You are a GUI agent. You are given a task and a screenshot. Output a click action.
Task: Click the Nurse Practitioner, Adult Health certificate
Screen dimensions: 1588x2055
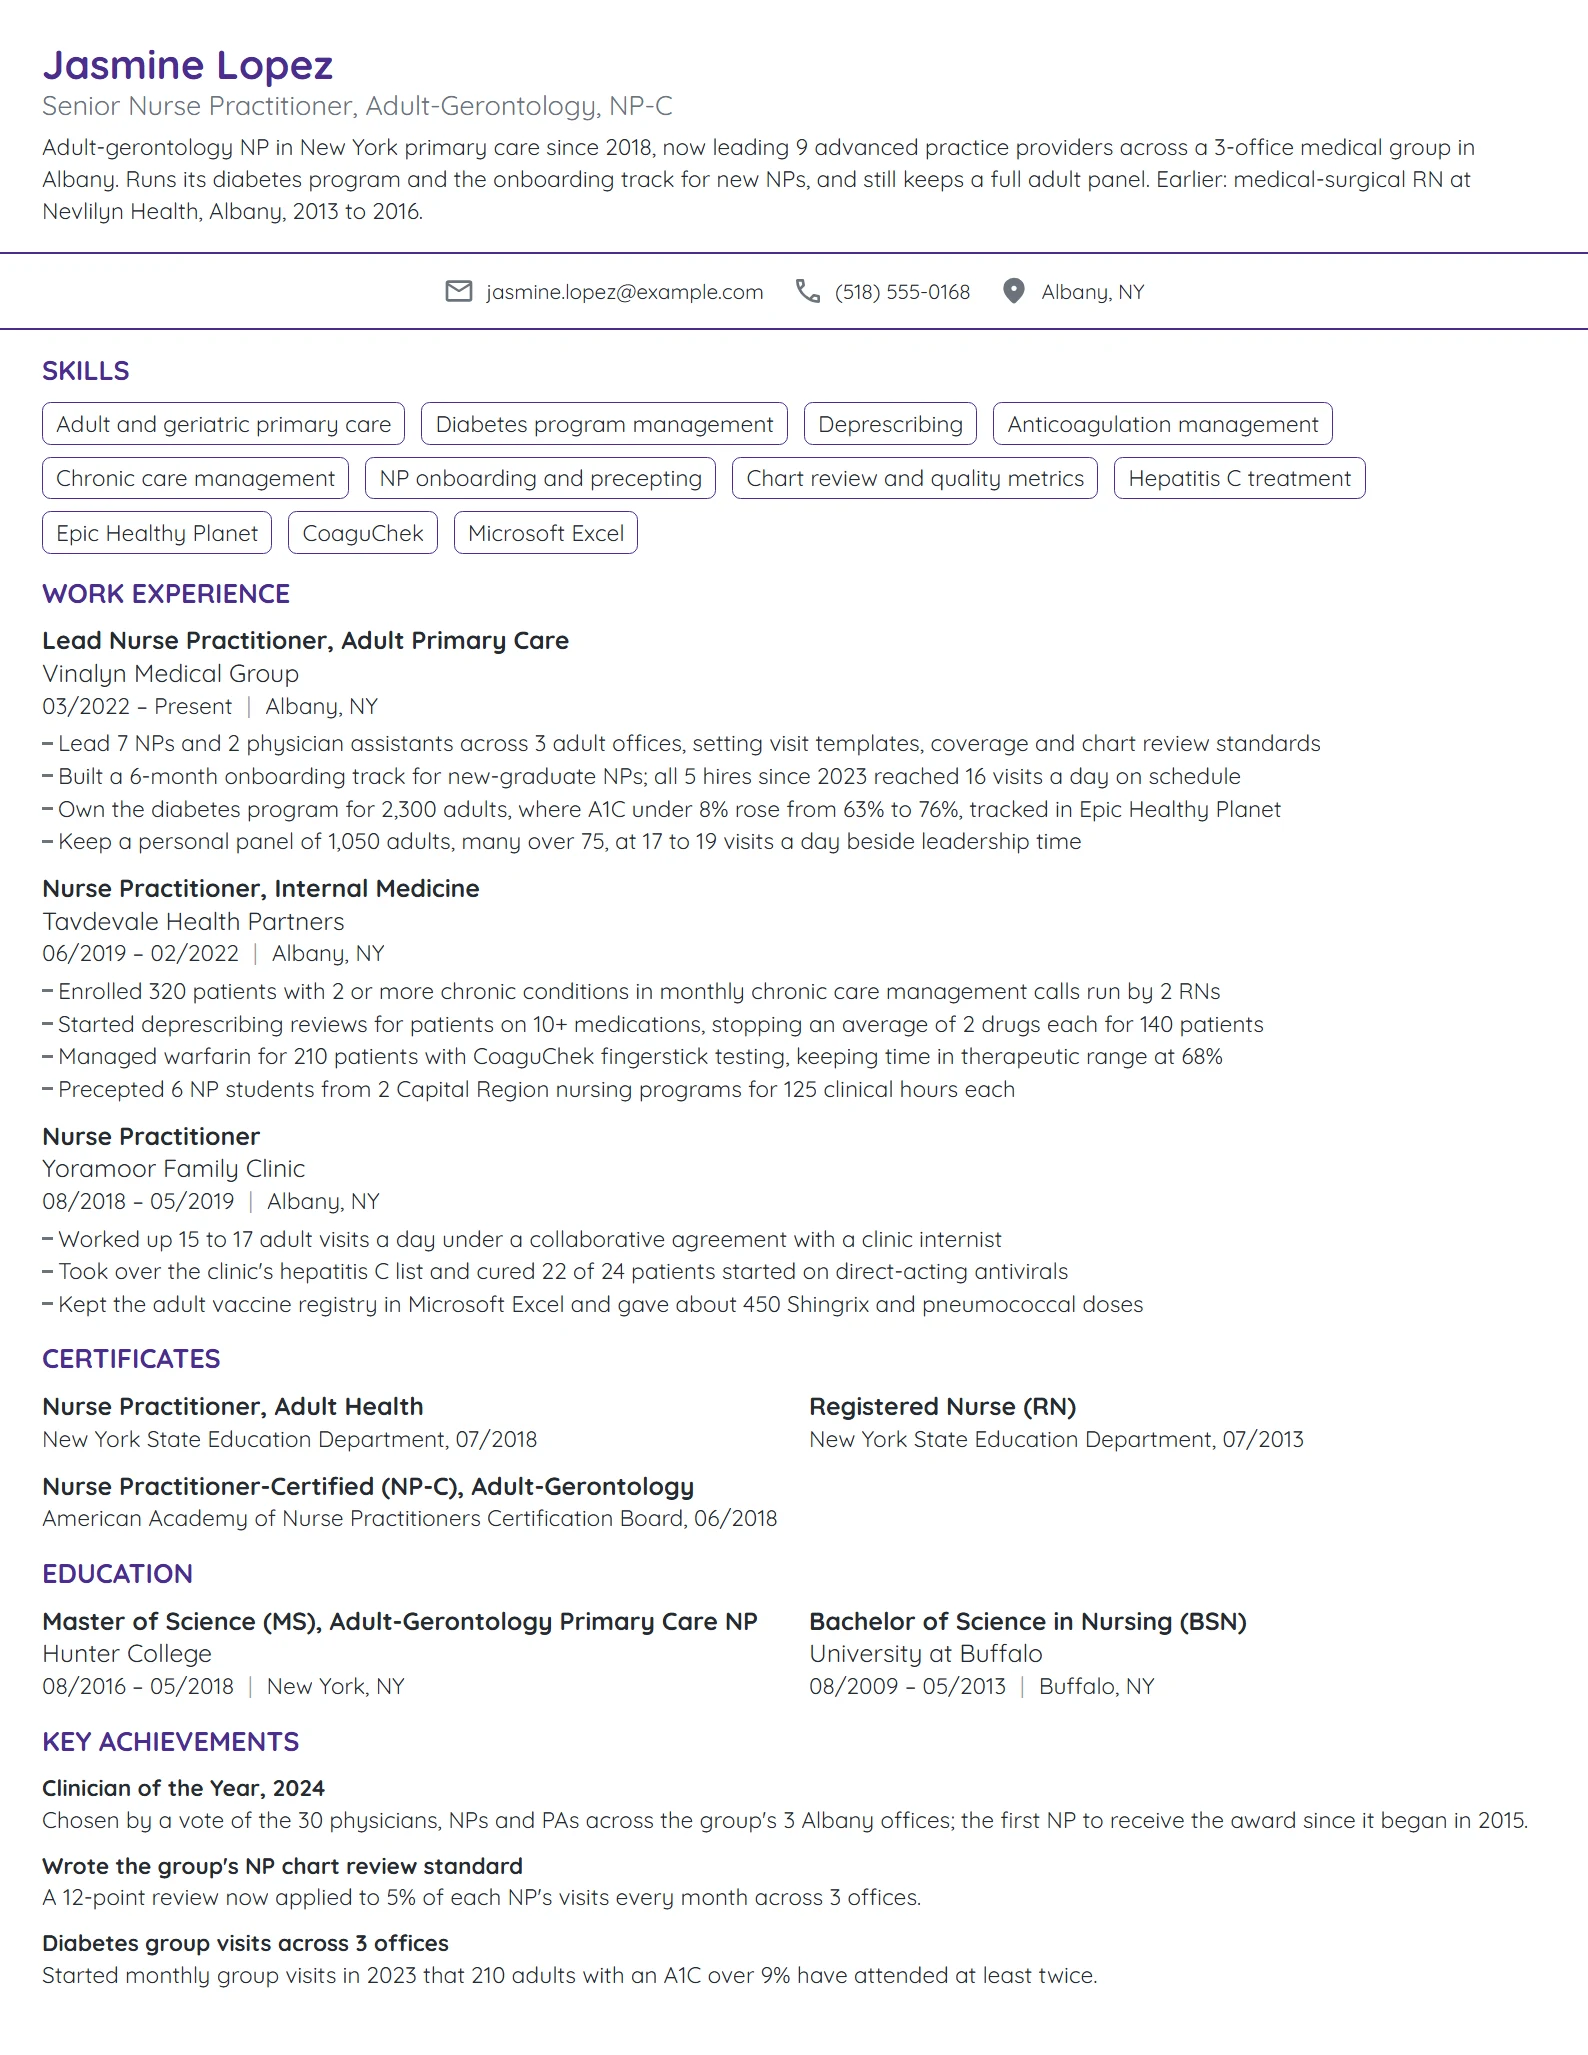point(232,1407)
